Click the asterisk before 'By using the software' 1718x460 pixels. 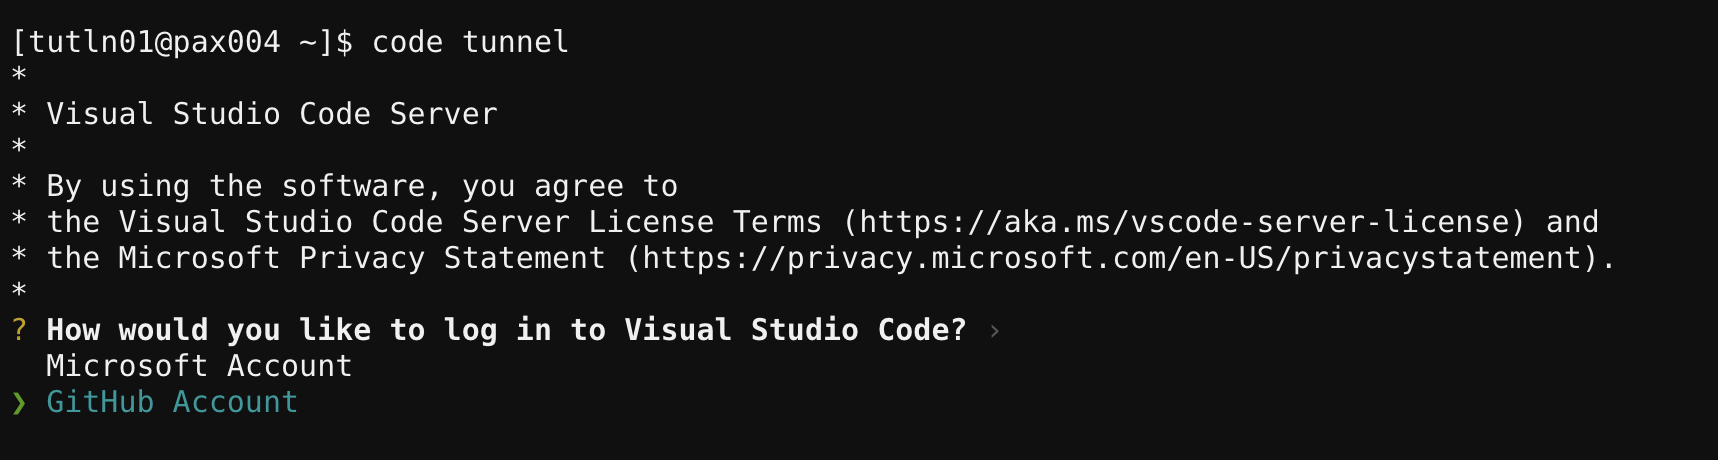19,186
